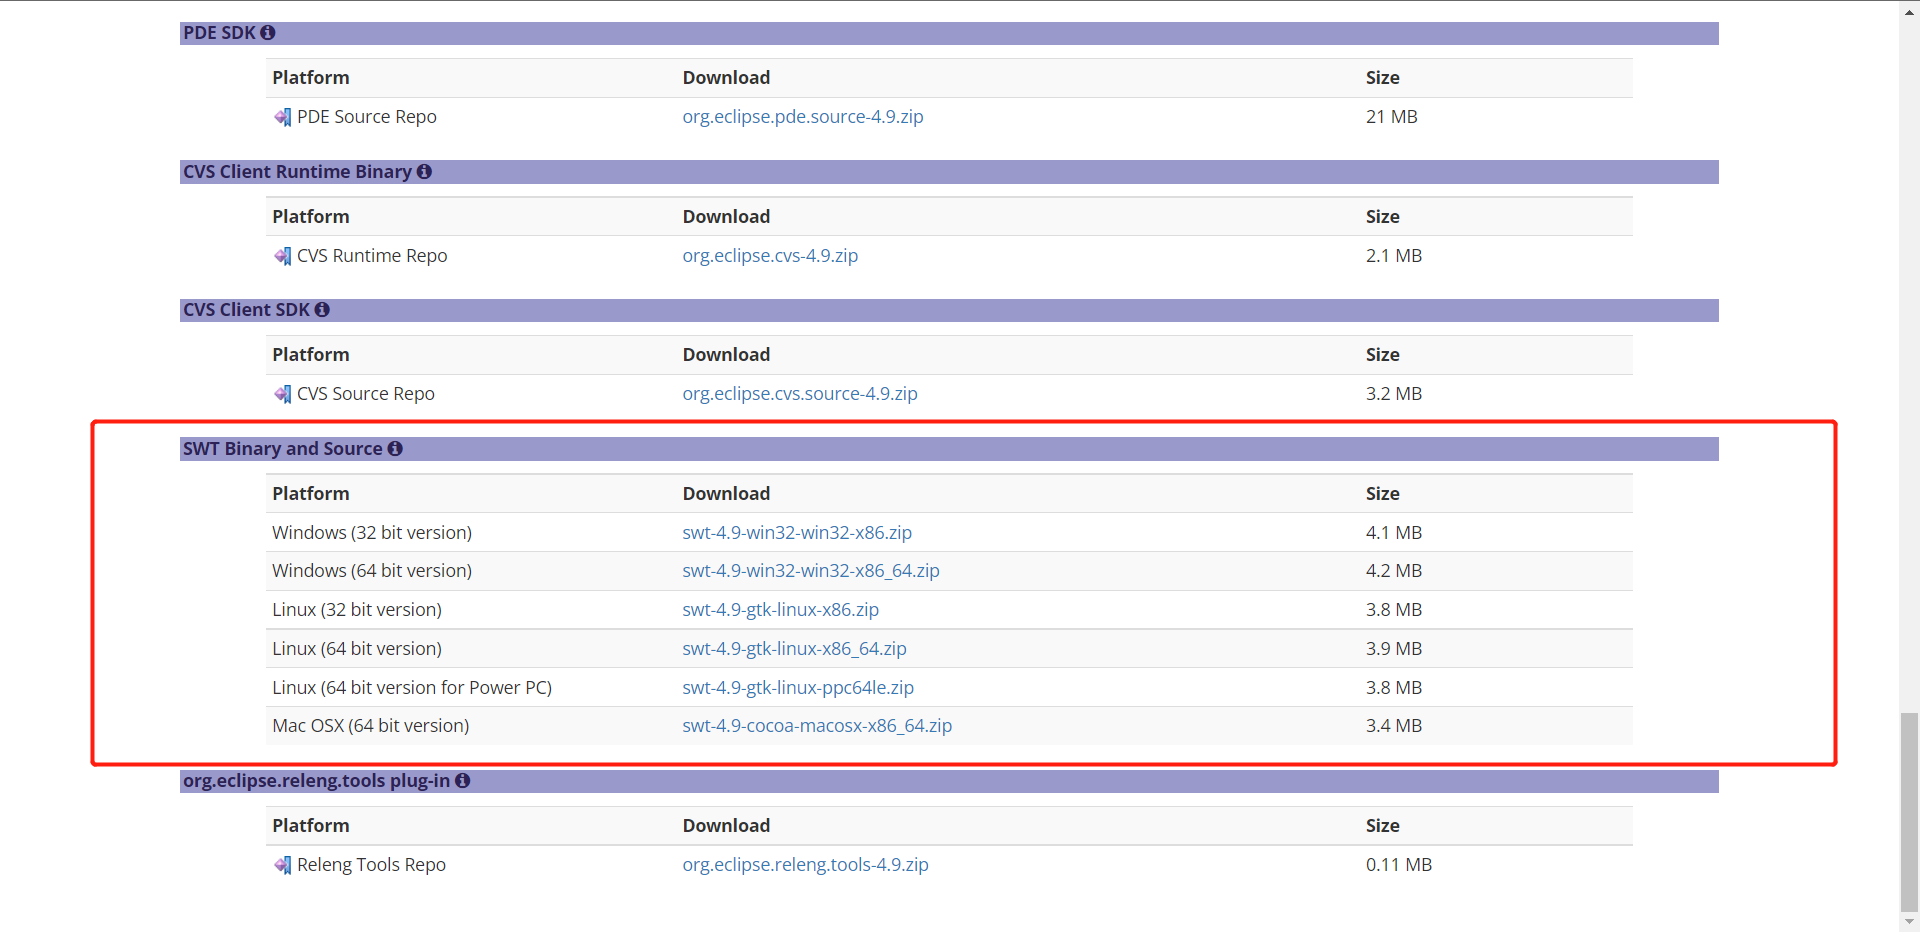This screenshot has height=932, width=1920.
Task: Click the 0.11 MB size value
Action: tap(1399, 865)
